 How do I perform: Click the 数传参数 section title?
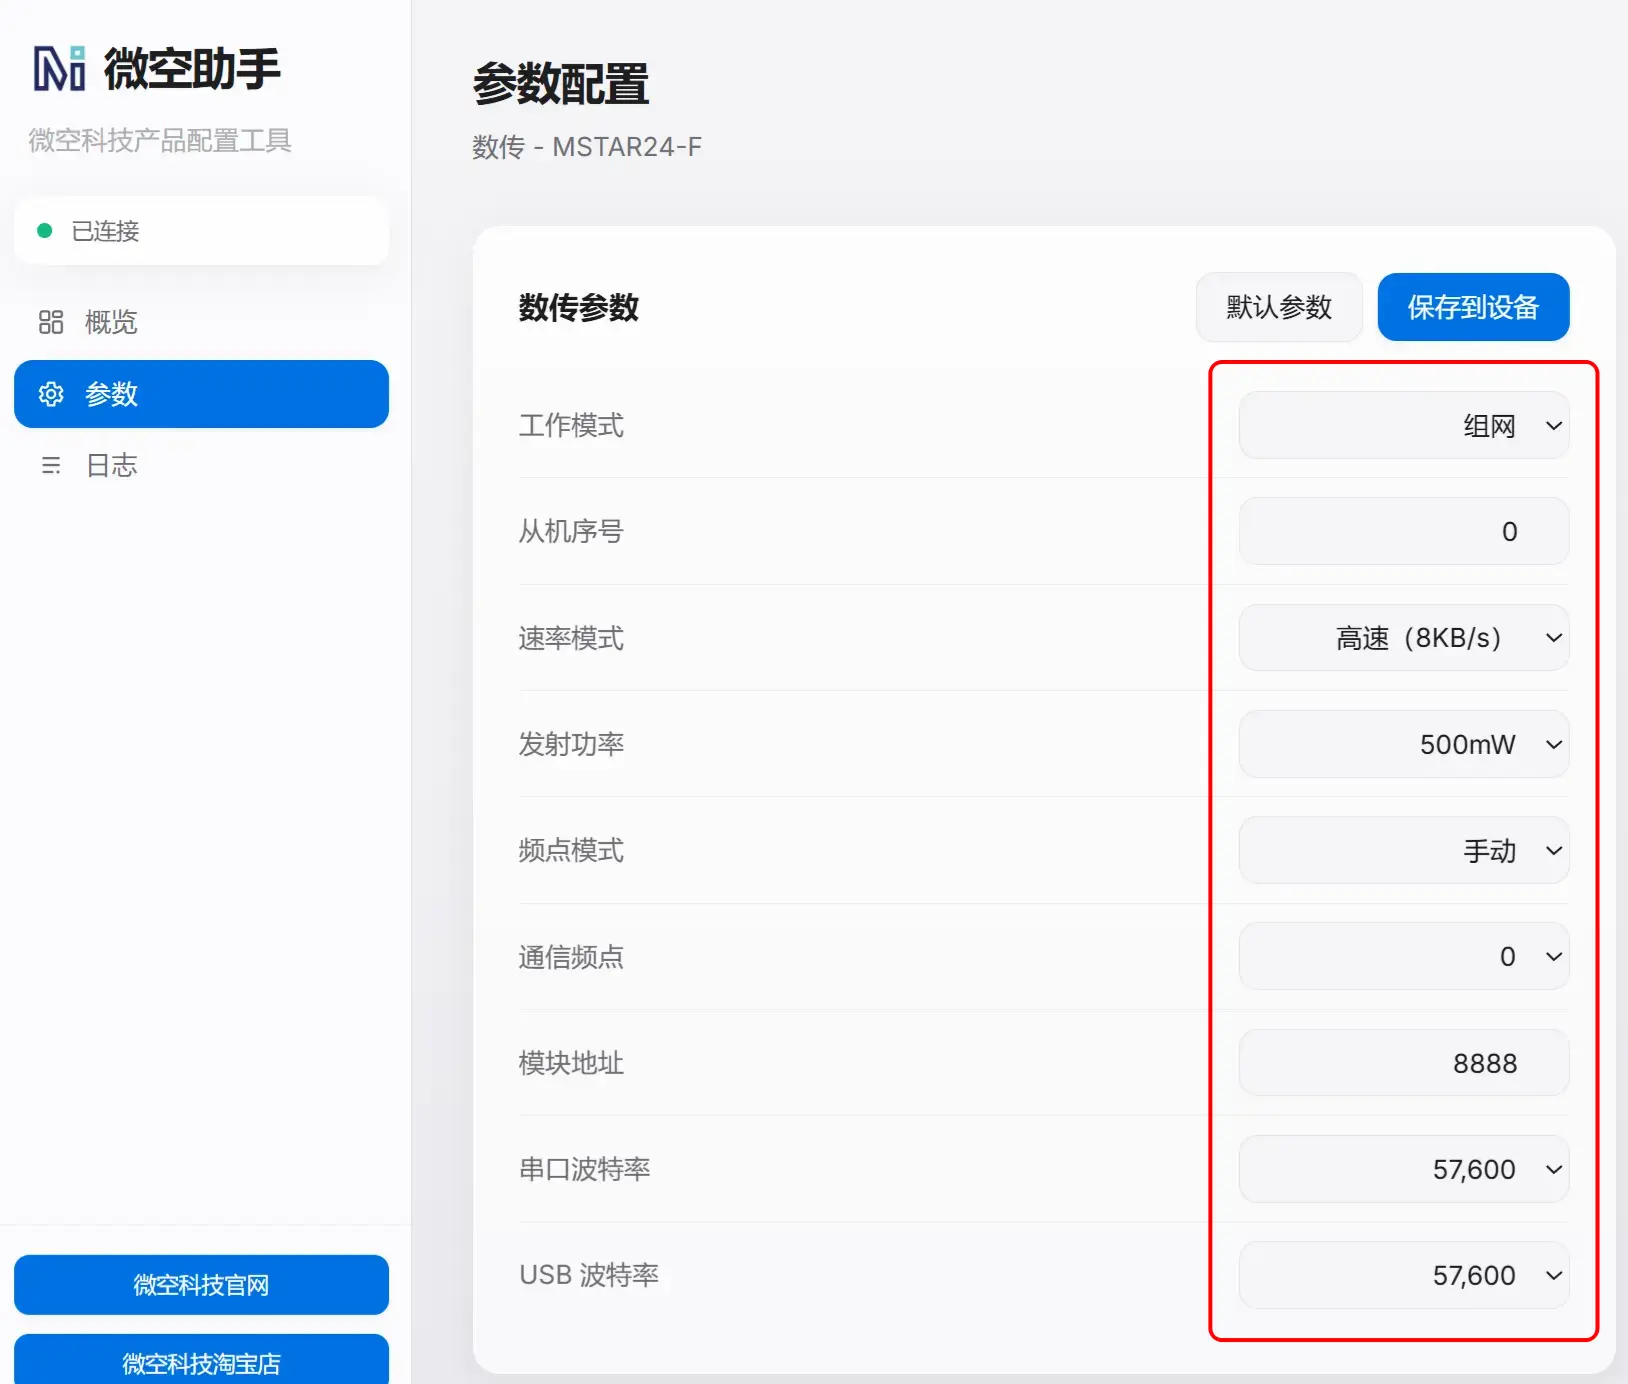coord(579,307)
